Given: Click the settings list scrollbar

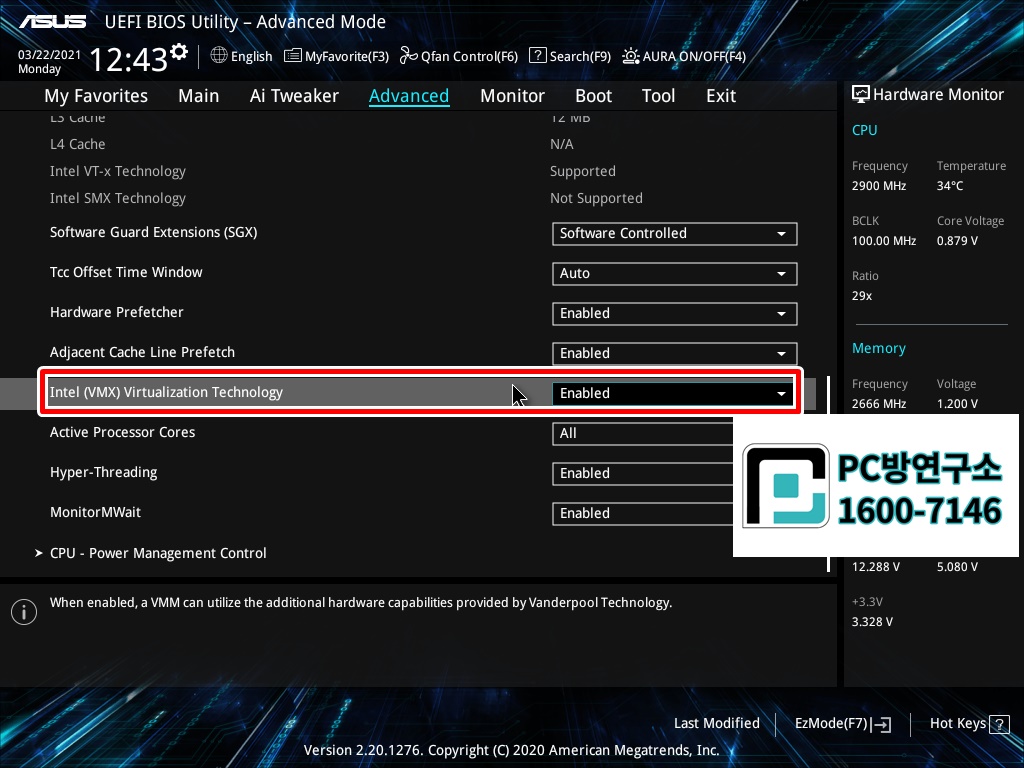Looking at the screenshot, I should pyautogui.click(x=829, y=474).
